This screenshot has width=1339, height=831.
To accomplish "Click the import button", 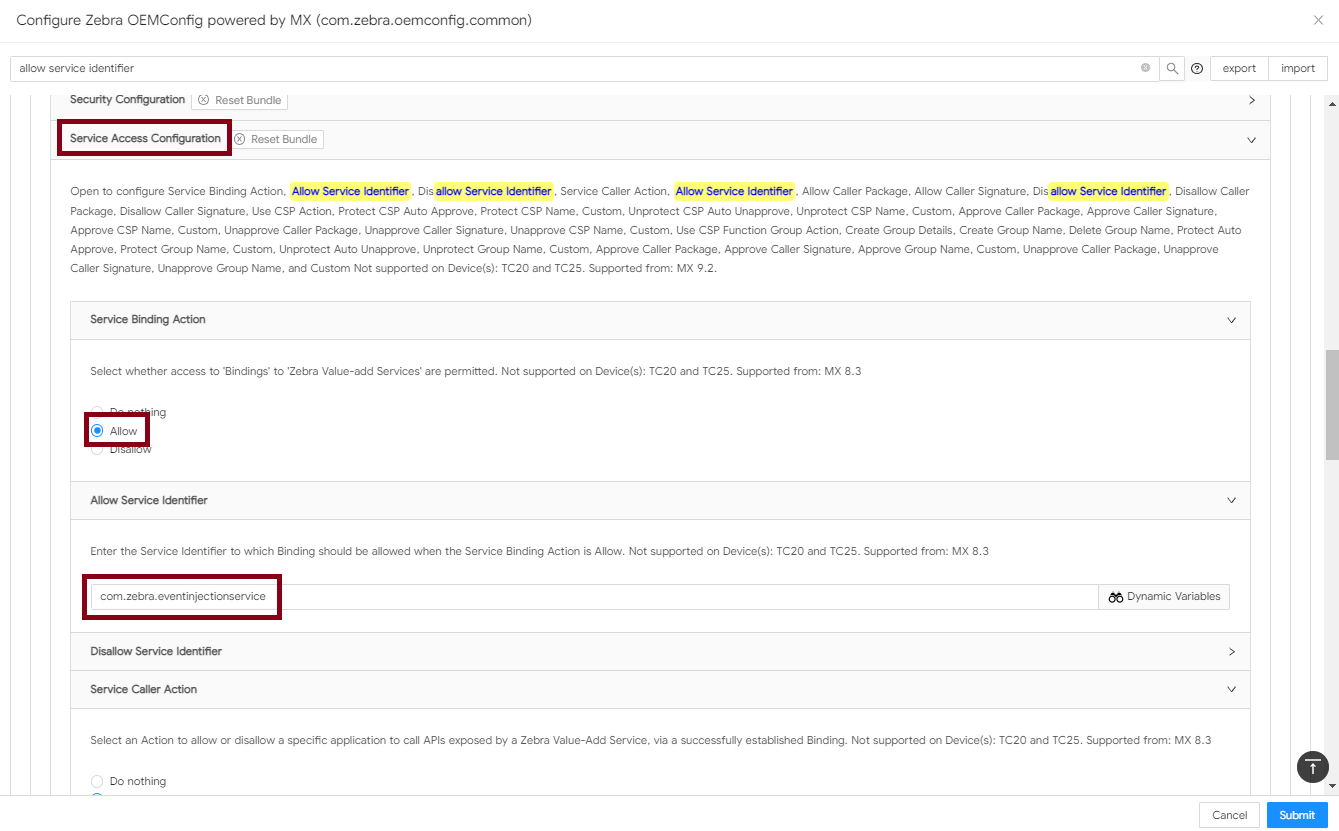I will coord(1298,68).
